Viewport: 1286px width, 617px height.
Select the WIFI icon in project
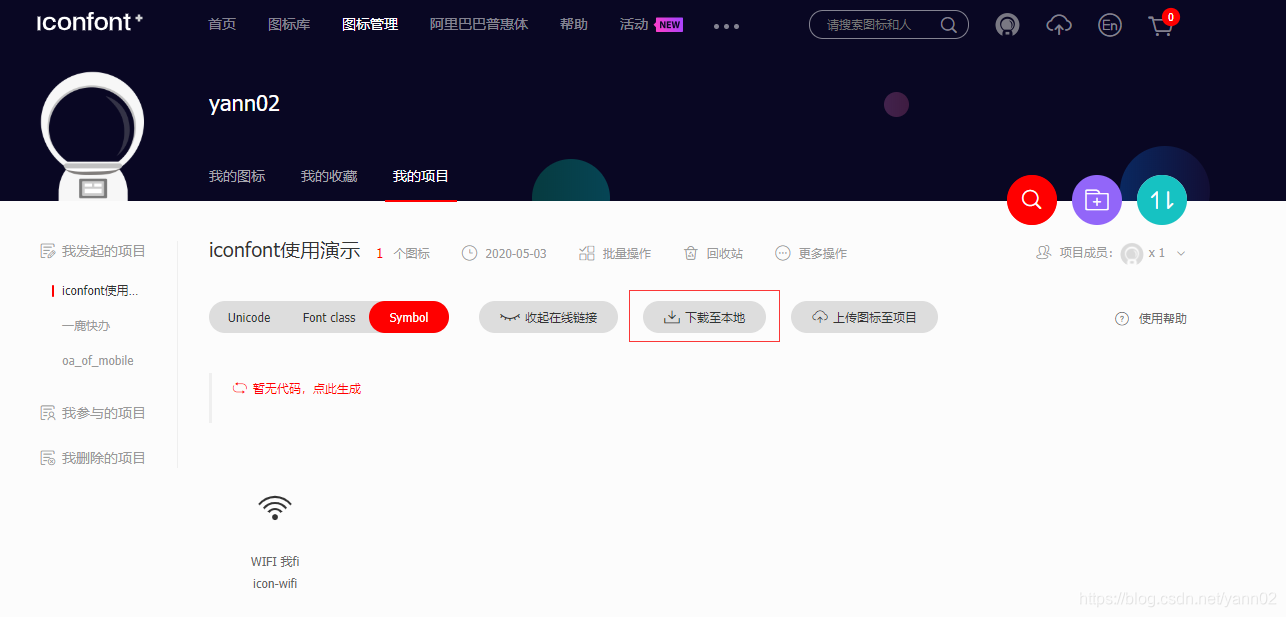[x=275, y=507]
